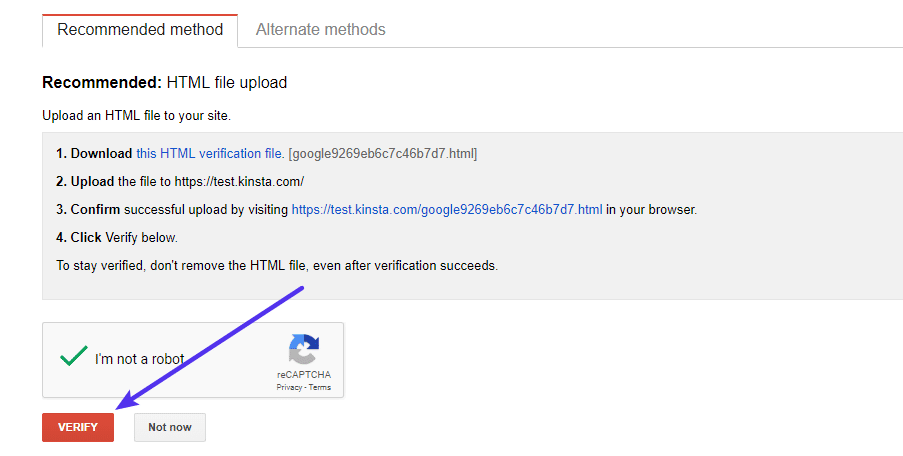
Task: Download this HTML verification file link
Action: pos(210,154)
